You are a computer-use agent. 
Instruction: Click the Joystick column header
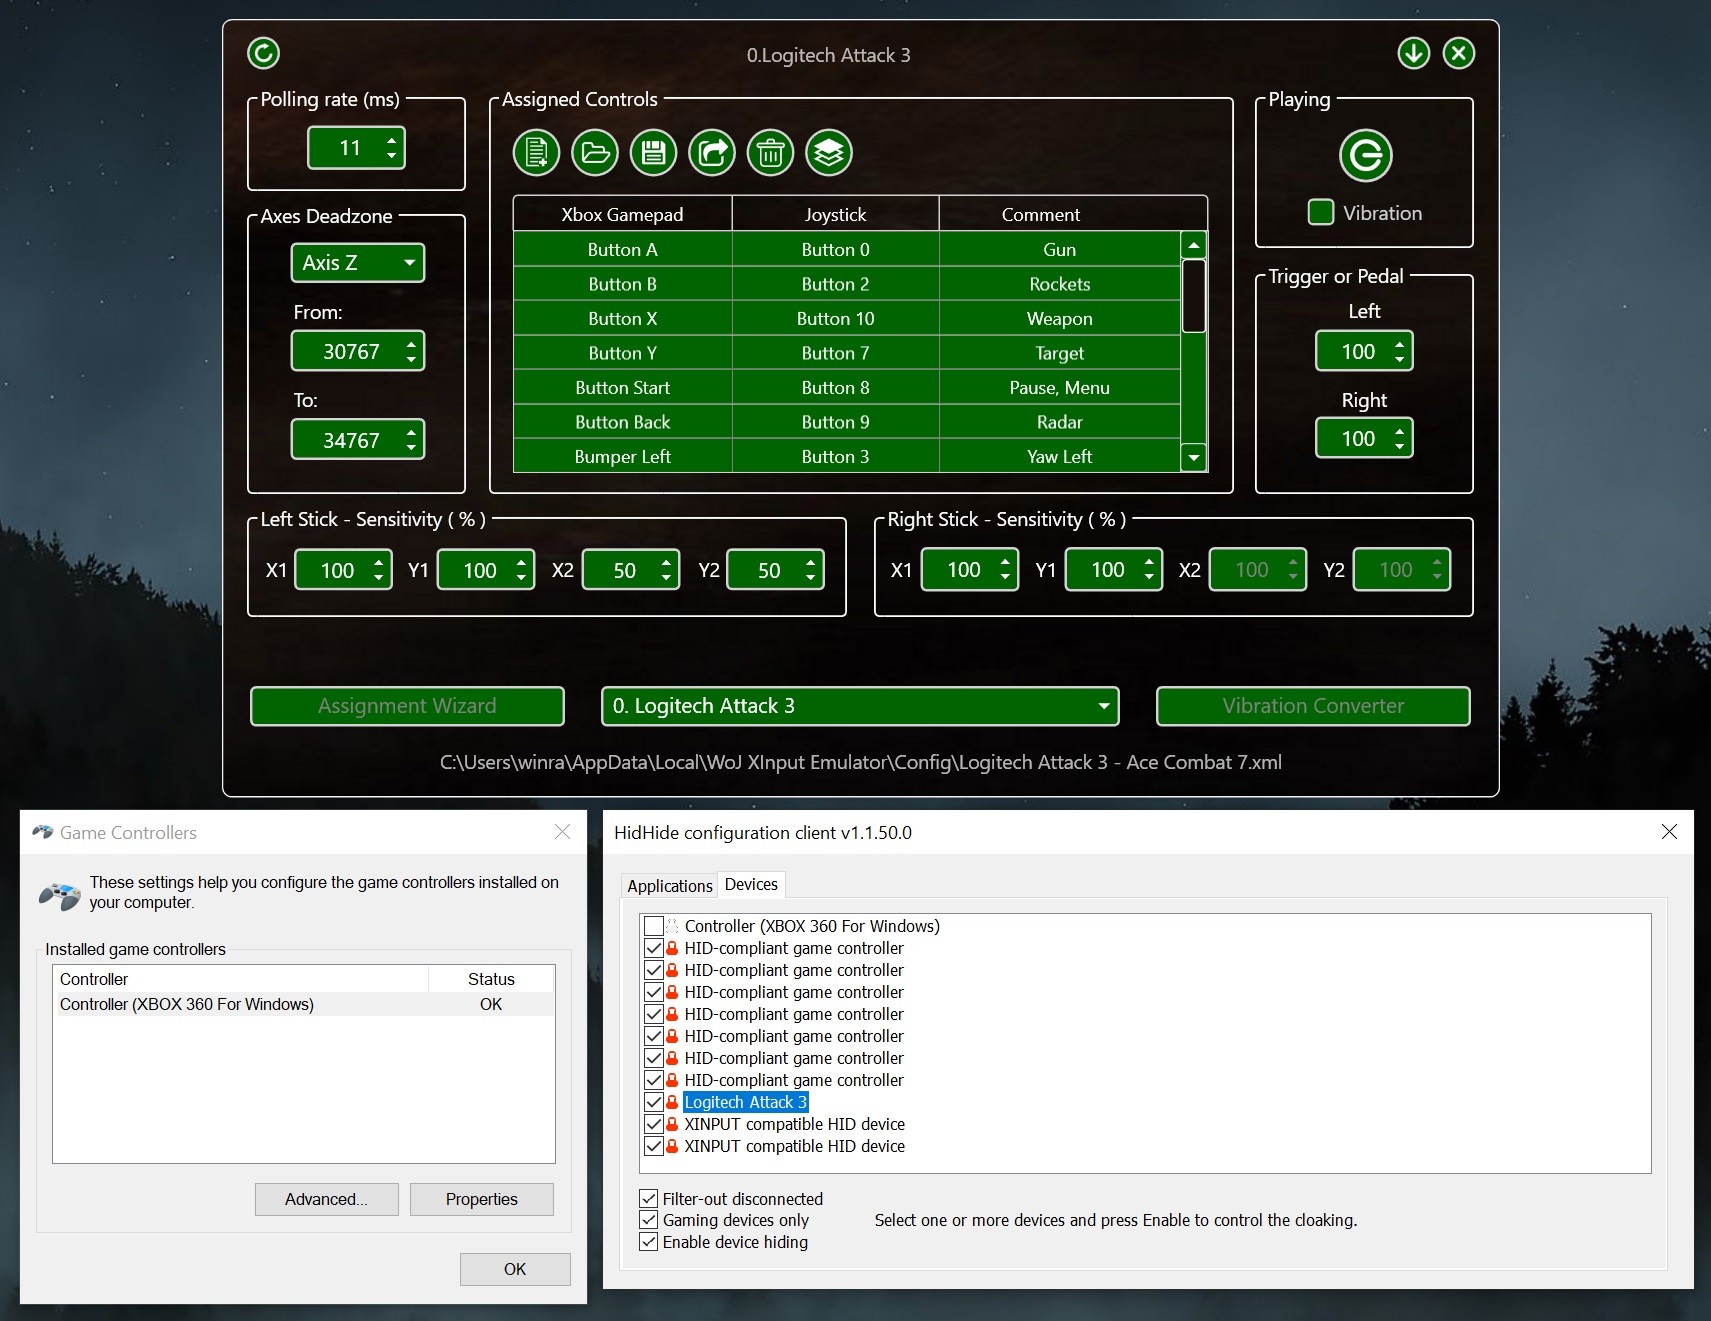click(835, 214)
